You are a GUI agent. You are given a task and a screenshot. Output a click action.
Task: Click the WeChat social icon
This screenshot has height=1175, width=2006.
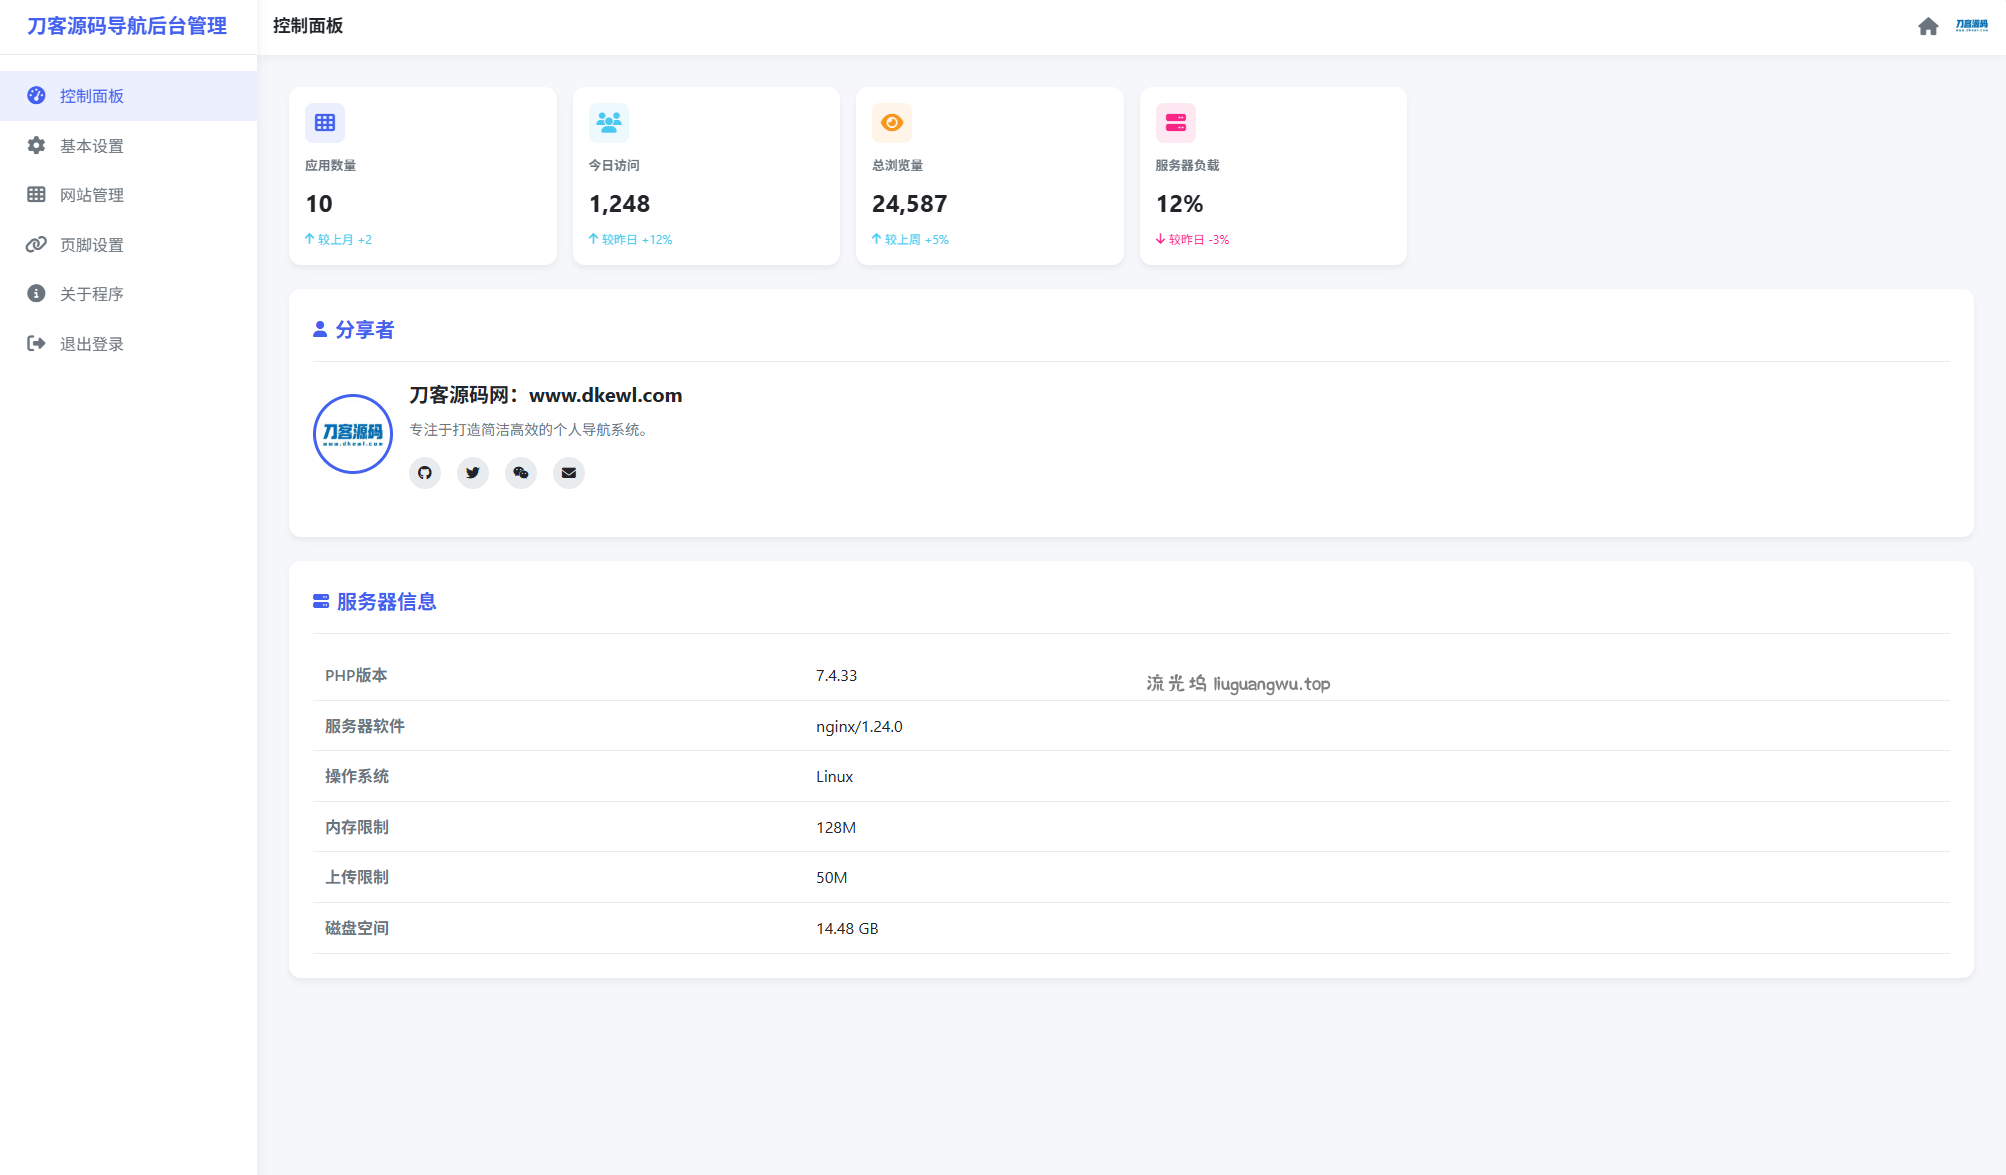point(521,473)
